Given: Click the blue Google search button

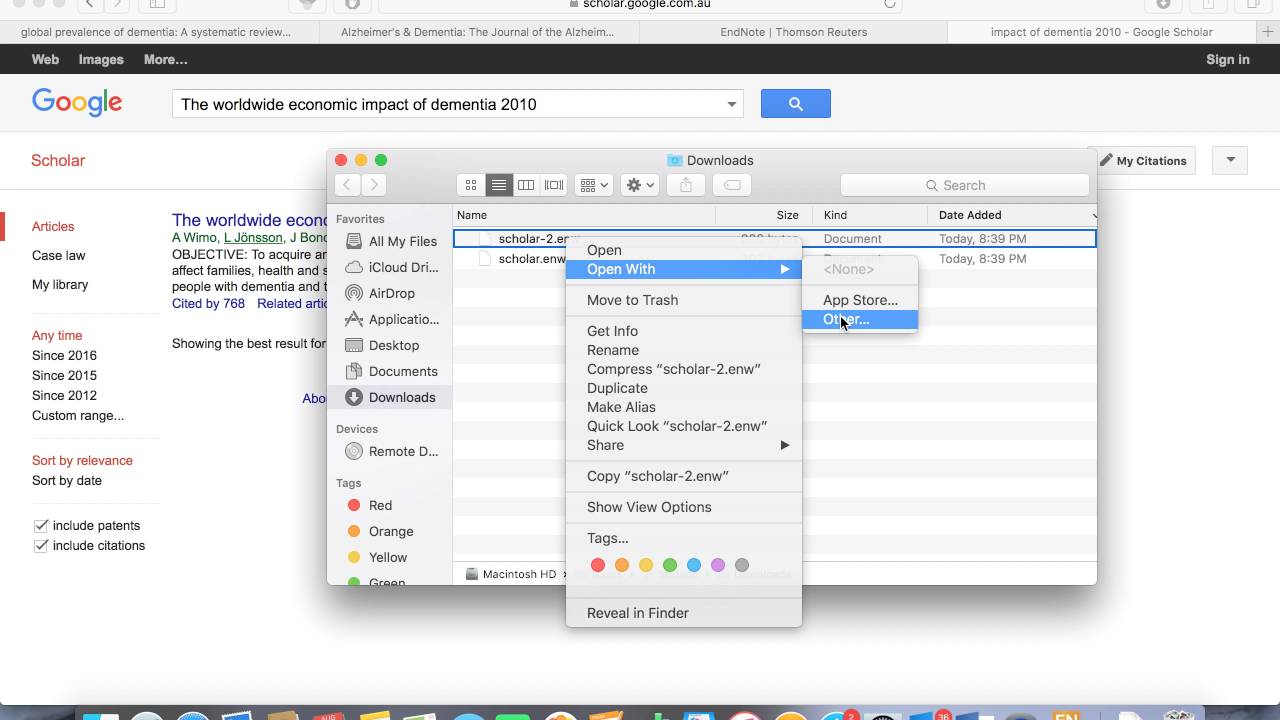Looking at the screenshot, I should coord(796,104).
